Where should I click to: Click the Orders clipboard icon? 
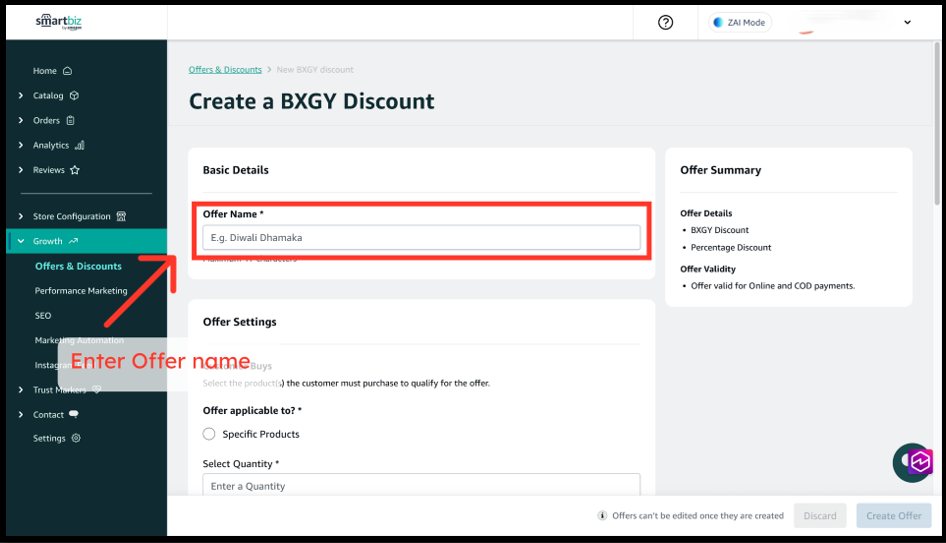tap(70, 121)
